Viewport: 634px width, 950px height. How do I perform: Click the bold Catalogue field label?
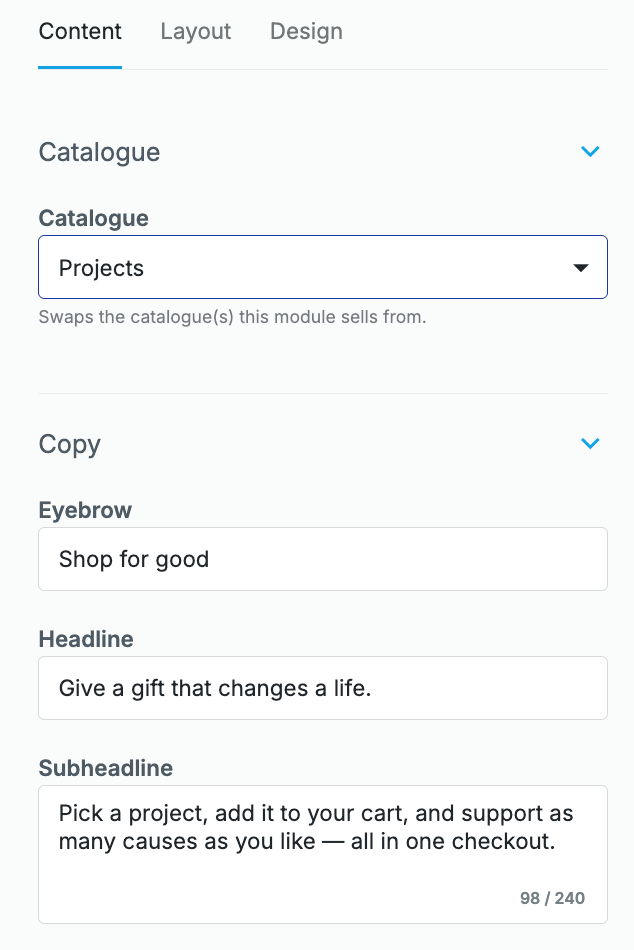click(93, 218)
